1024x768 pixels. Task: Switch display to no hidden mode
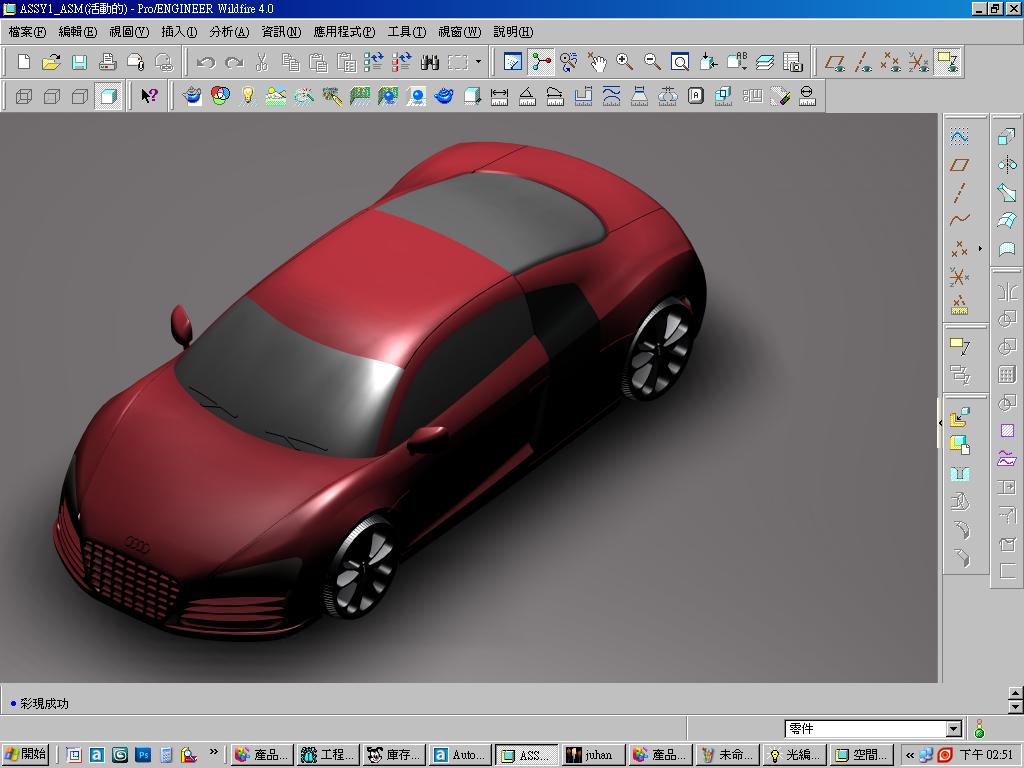[x=80, y=96]
